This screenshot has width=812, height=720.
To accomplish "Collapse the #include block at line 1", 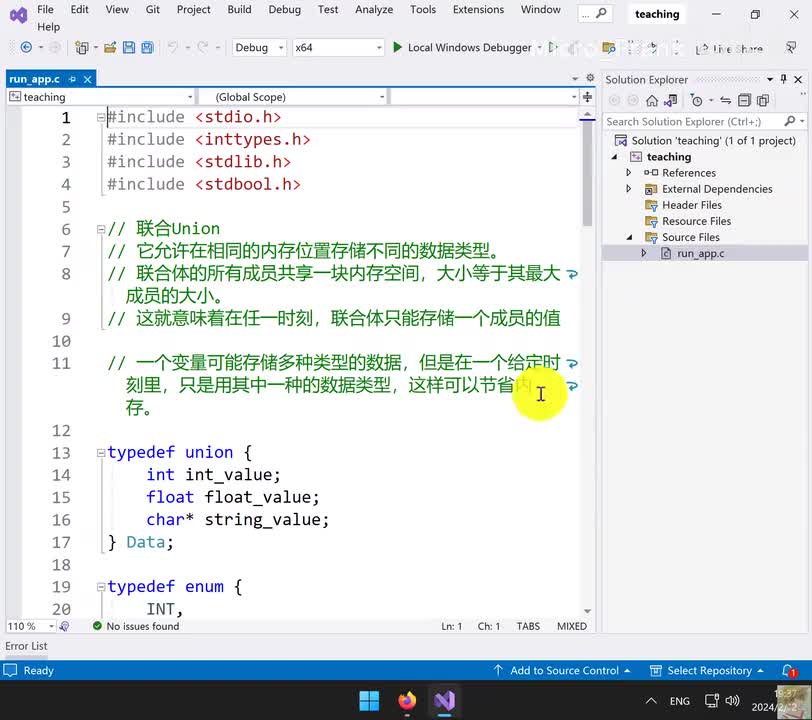I will (x=100, y=118).
